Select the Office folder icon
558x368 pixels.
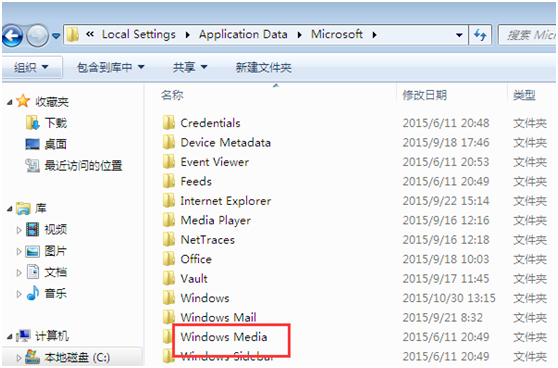point(169,259)
